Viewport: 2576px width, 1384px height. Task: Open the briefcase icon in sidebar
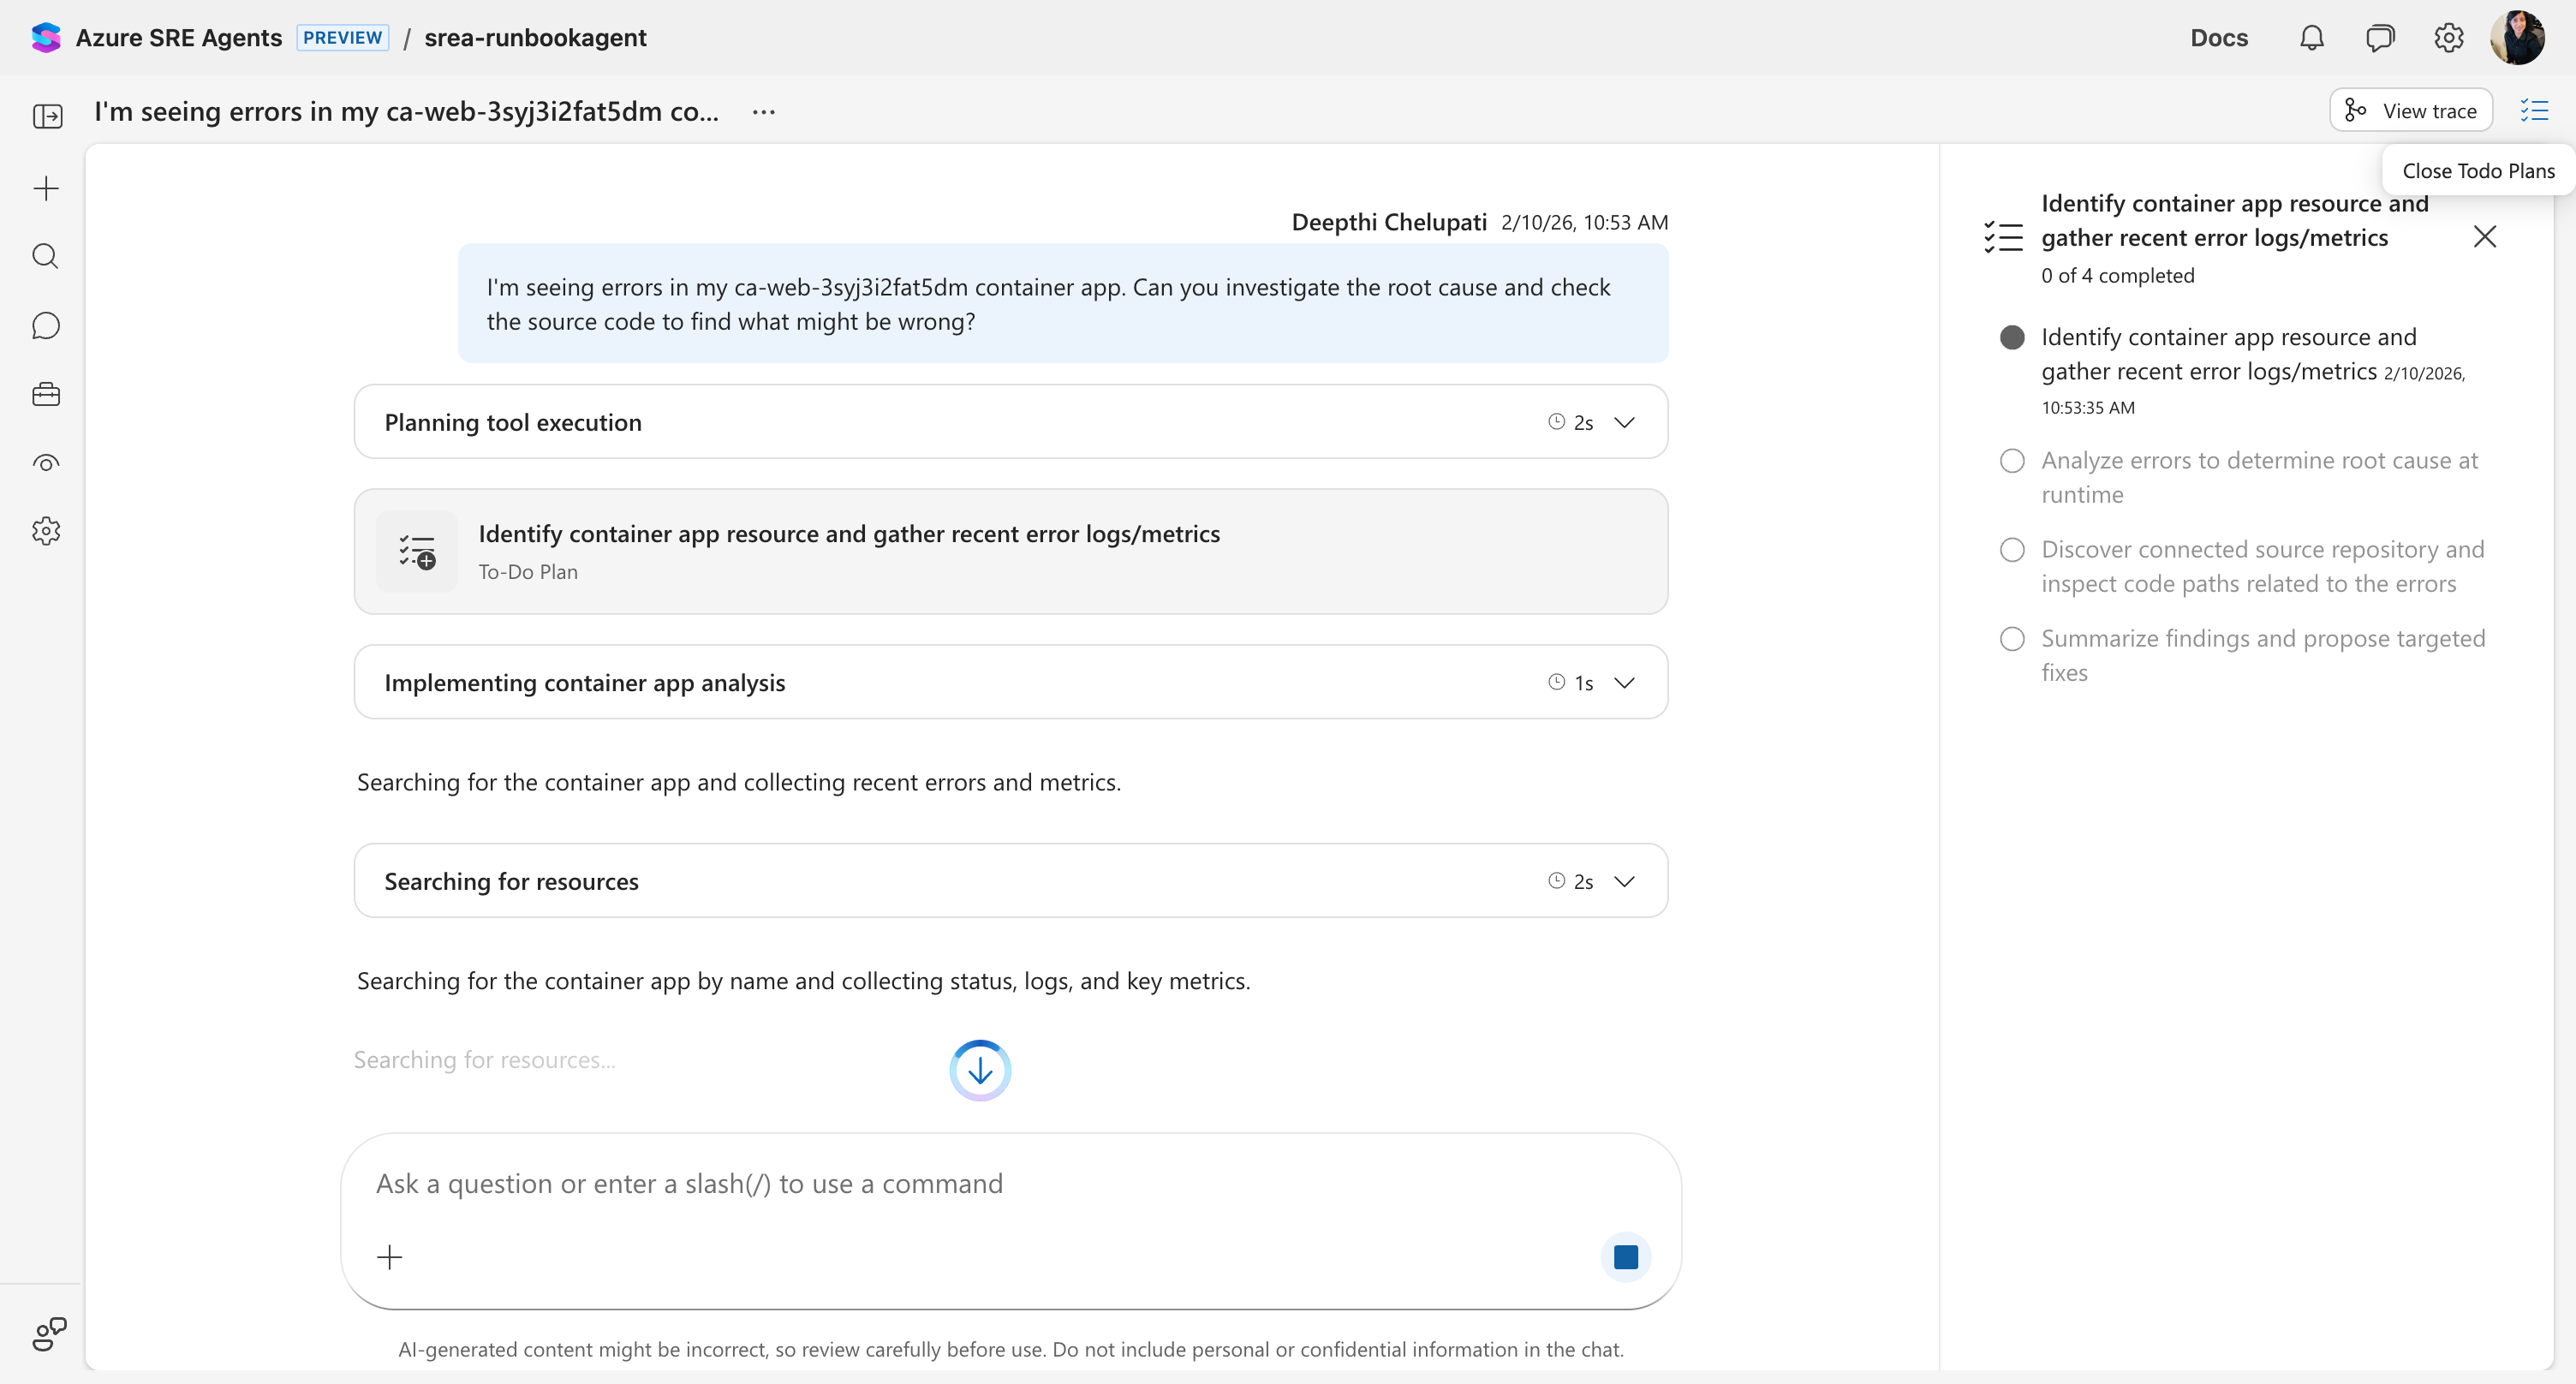coord(46,394)
